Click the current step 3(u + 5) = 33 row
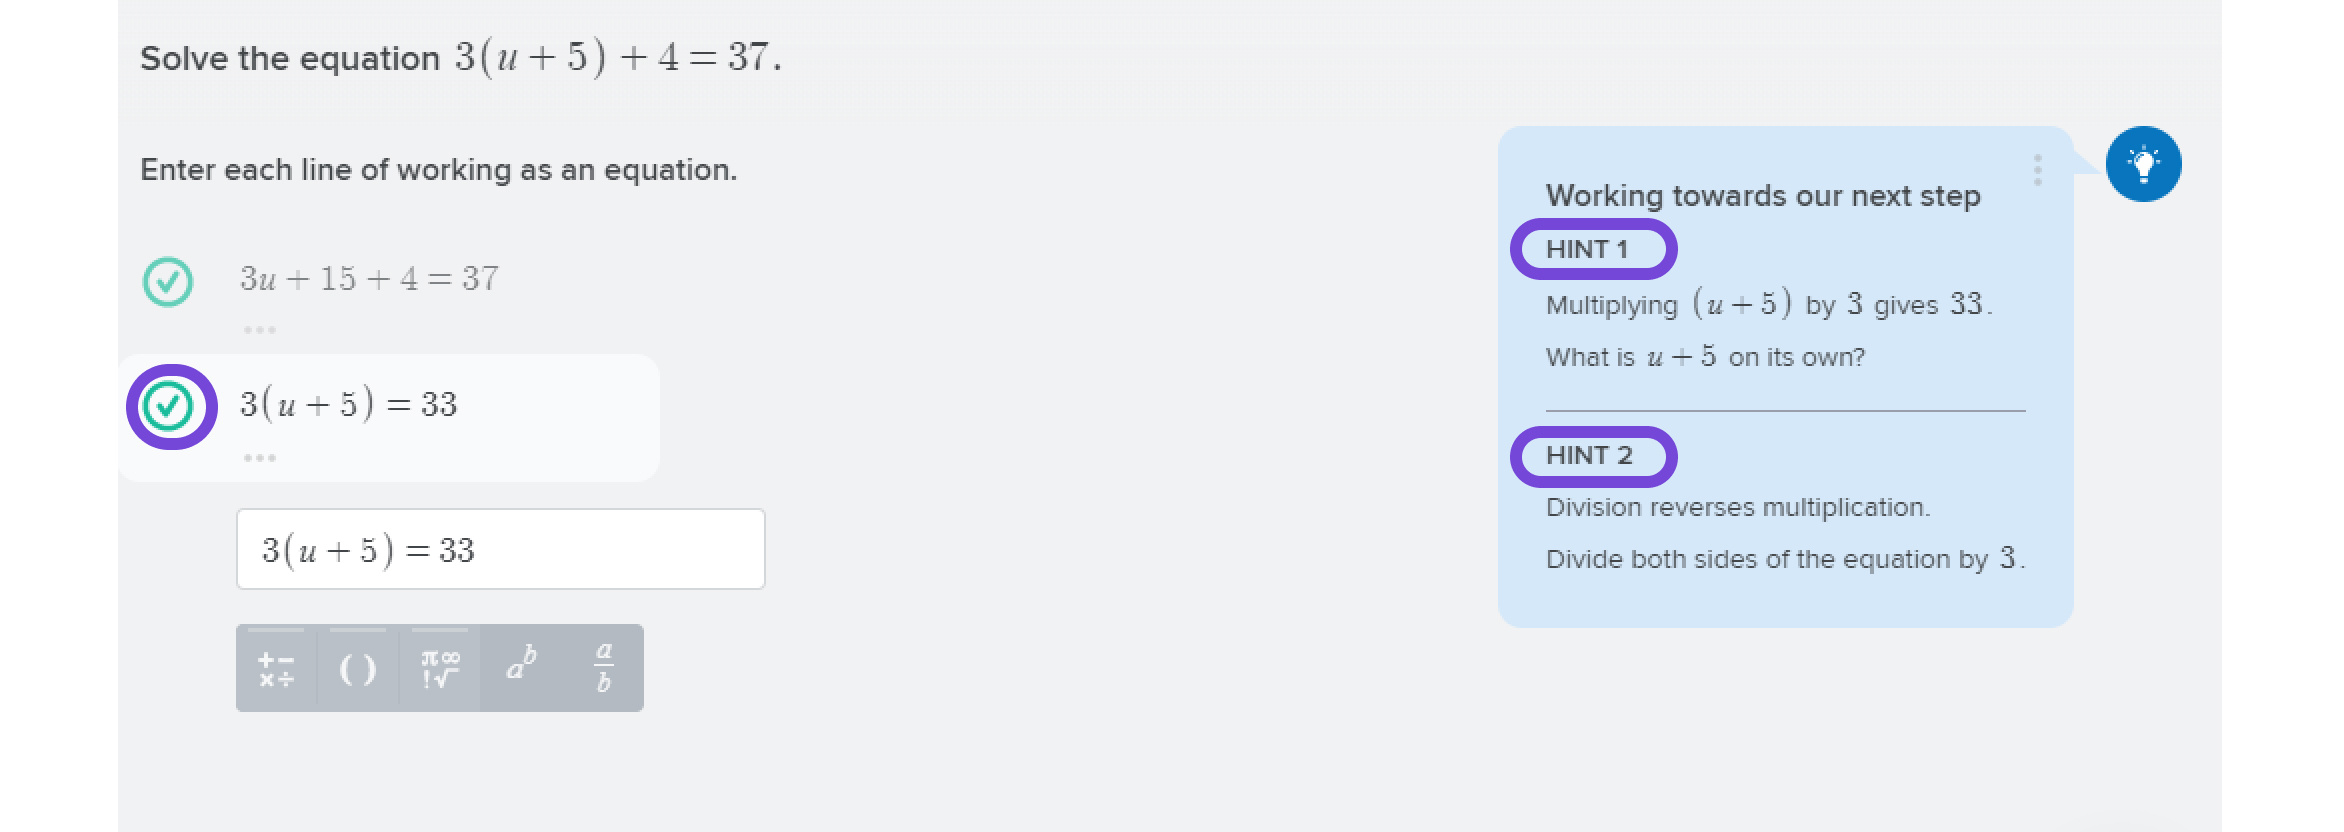The width and height of the screenshot is (2344, 832). point(389,417)
